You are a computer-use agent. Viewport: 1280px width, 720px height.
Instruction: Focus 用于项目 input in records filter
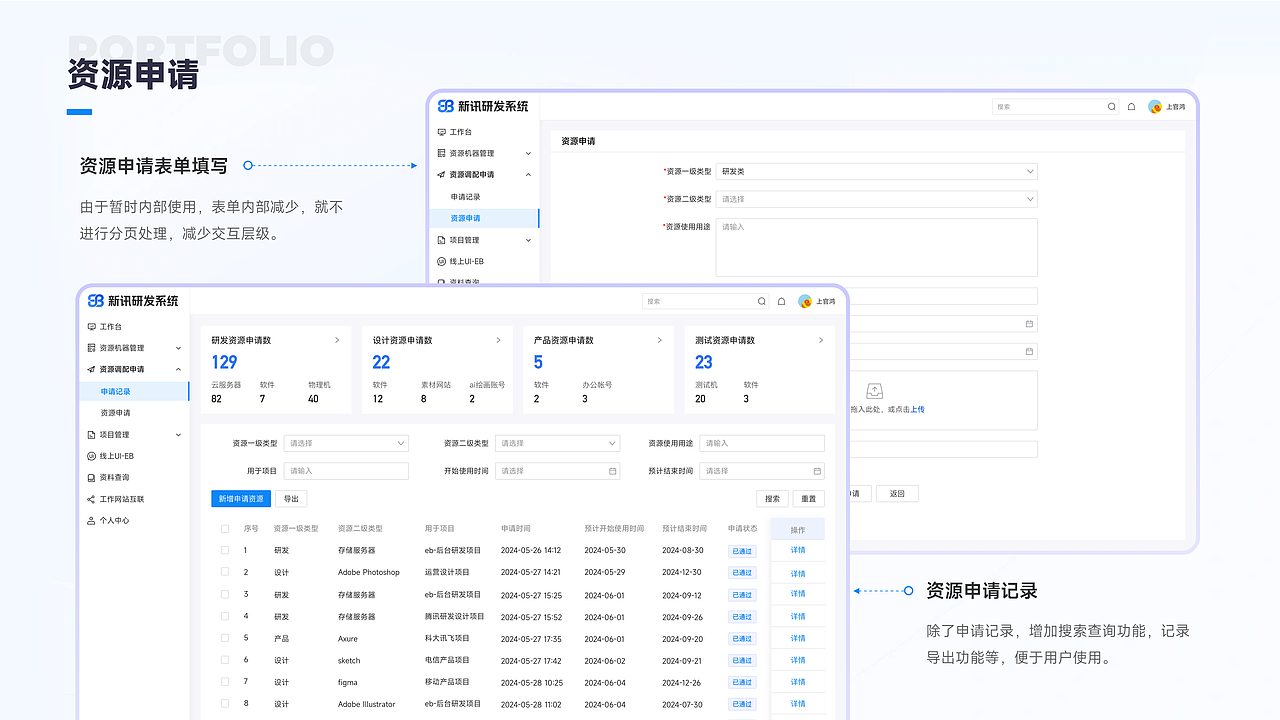pos(346,471)
